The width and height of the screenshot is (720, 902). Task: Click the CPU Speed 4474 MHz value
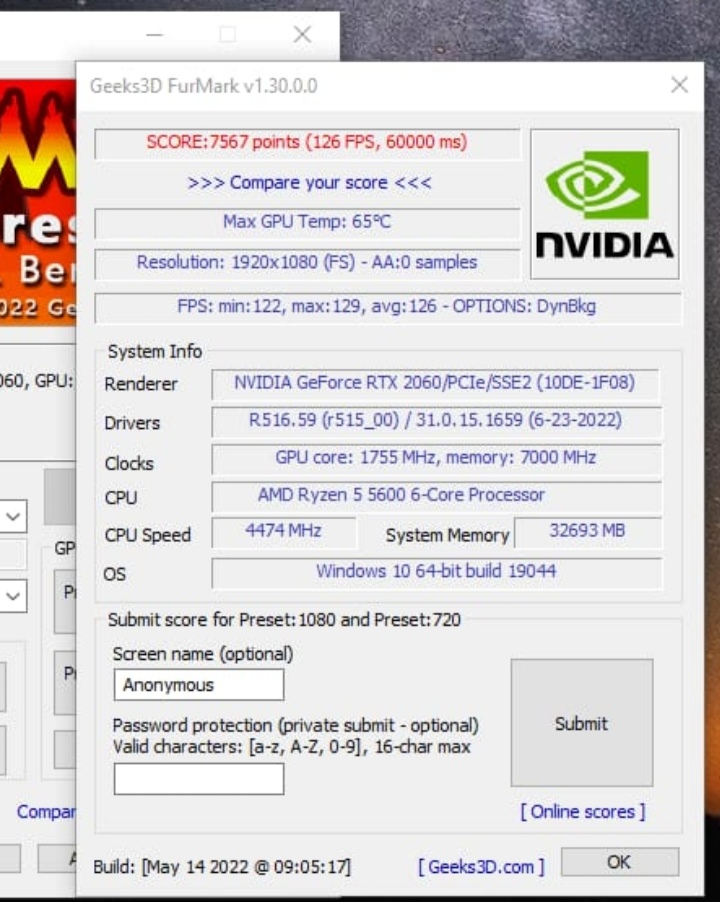coord(284,532)
